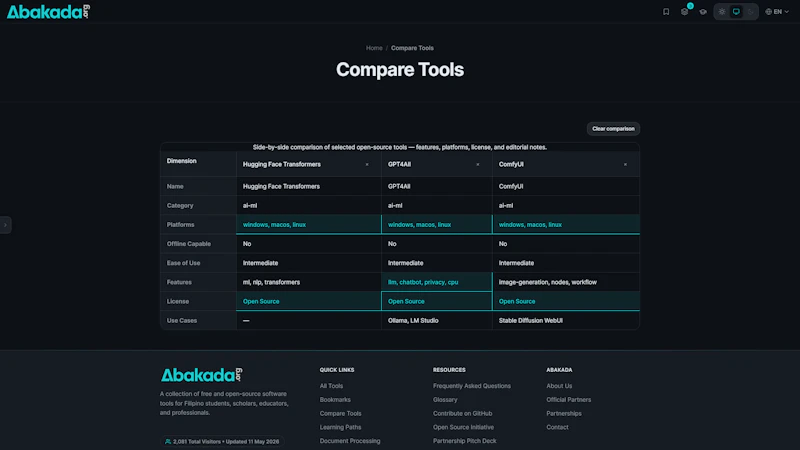Screen dimensions: 800x450
Task: Click the footer Abakada logo
Action: tap(202, 375)
